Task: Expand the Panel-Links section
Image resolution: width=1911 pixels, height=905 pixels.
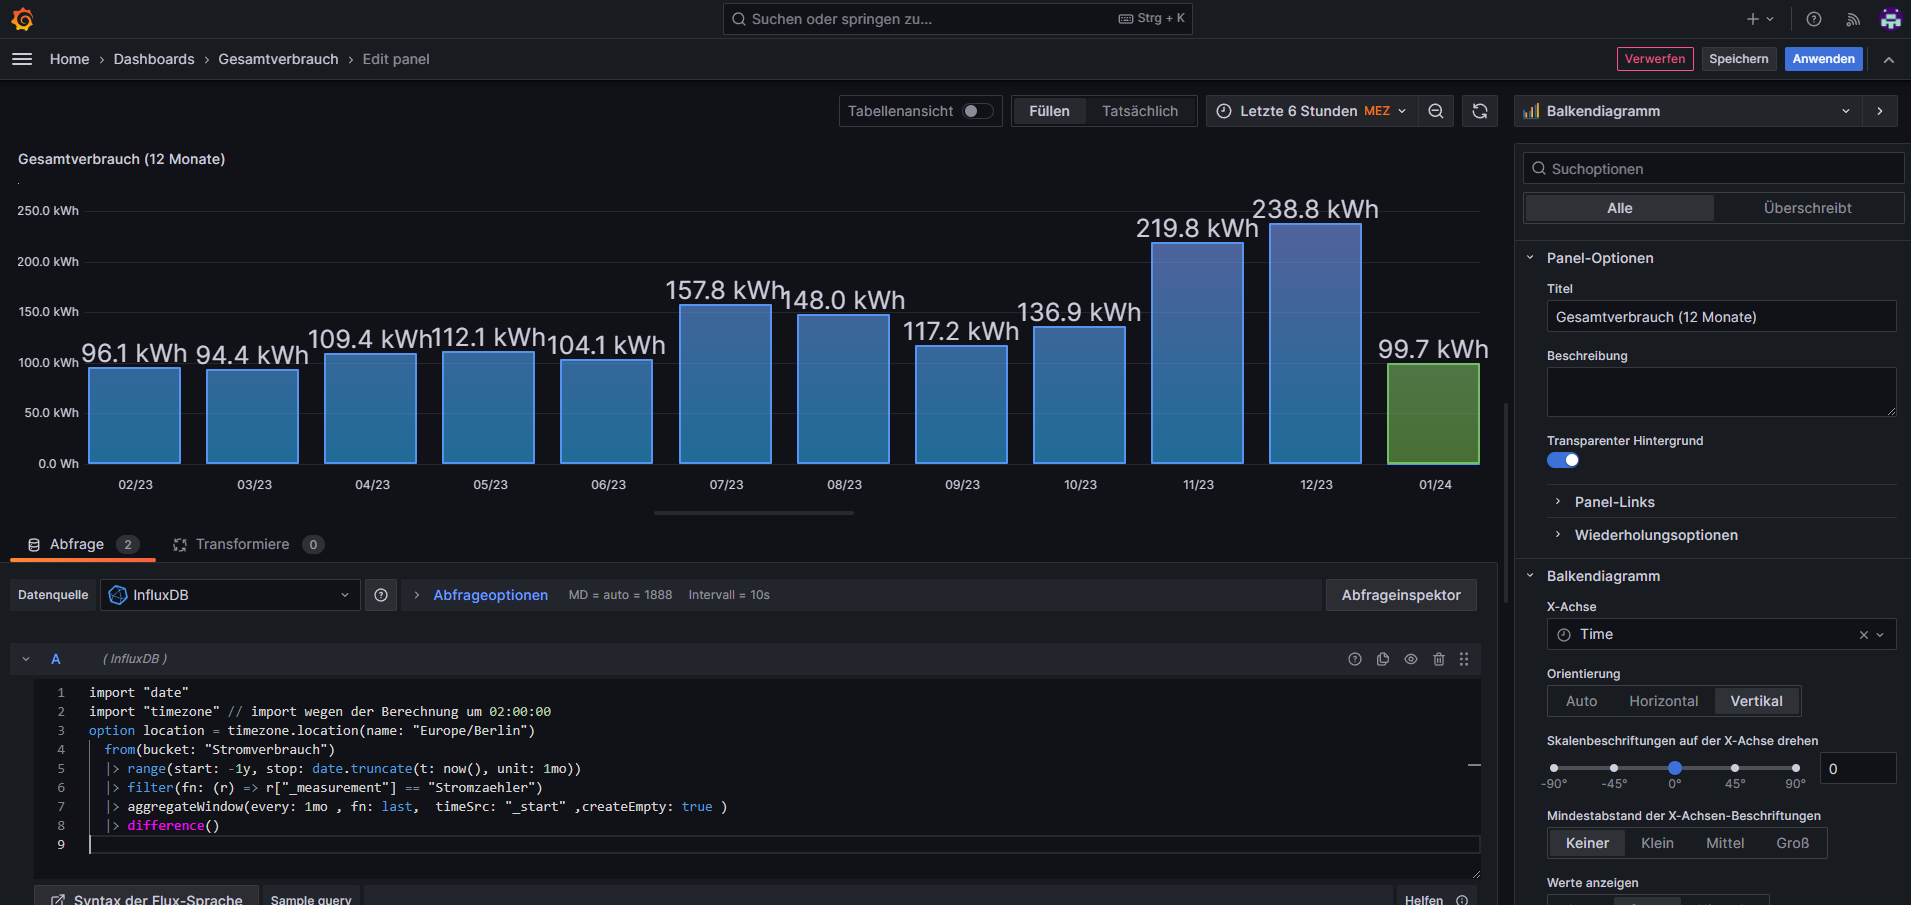Action: (1614, 502)
